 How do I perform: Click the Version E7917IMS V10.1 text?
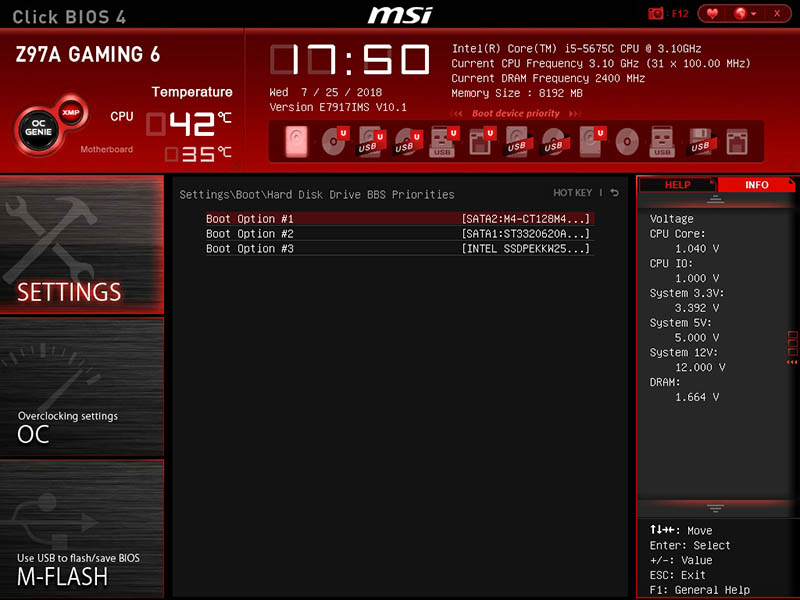338,107
